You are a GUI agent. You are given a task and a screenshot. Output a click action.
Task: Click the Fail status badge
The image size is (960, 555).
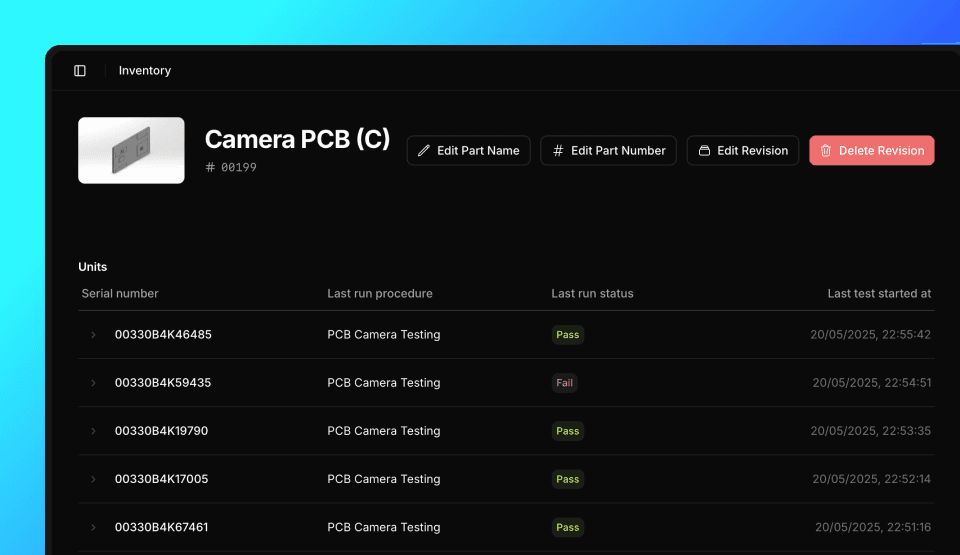tap(565, 383)
